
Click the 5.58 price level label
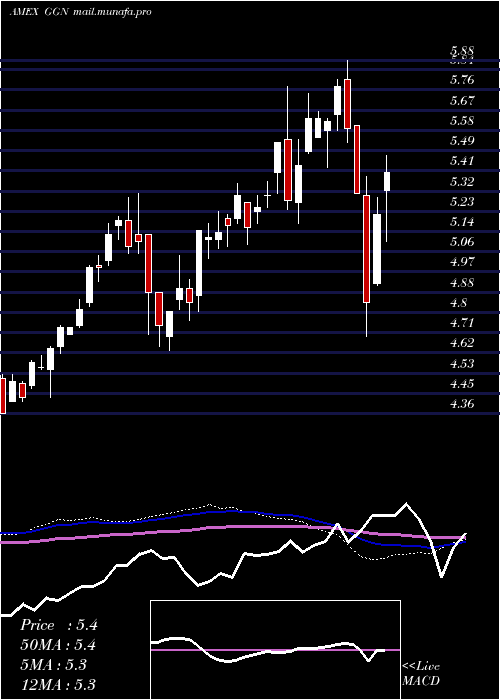click(x=462, y=121)
